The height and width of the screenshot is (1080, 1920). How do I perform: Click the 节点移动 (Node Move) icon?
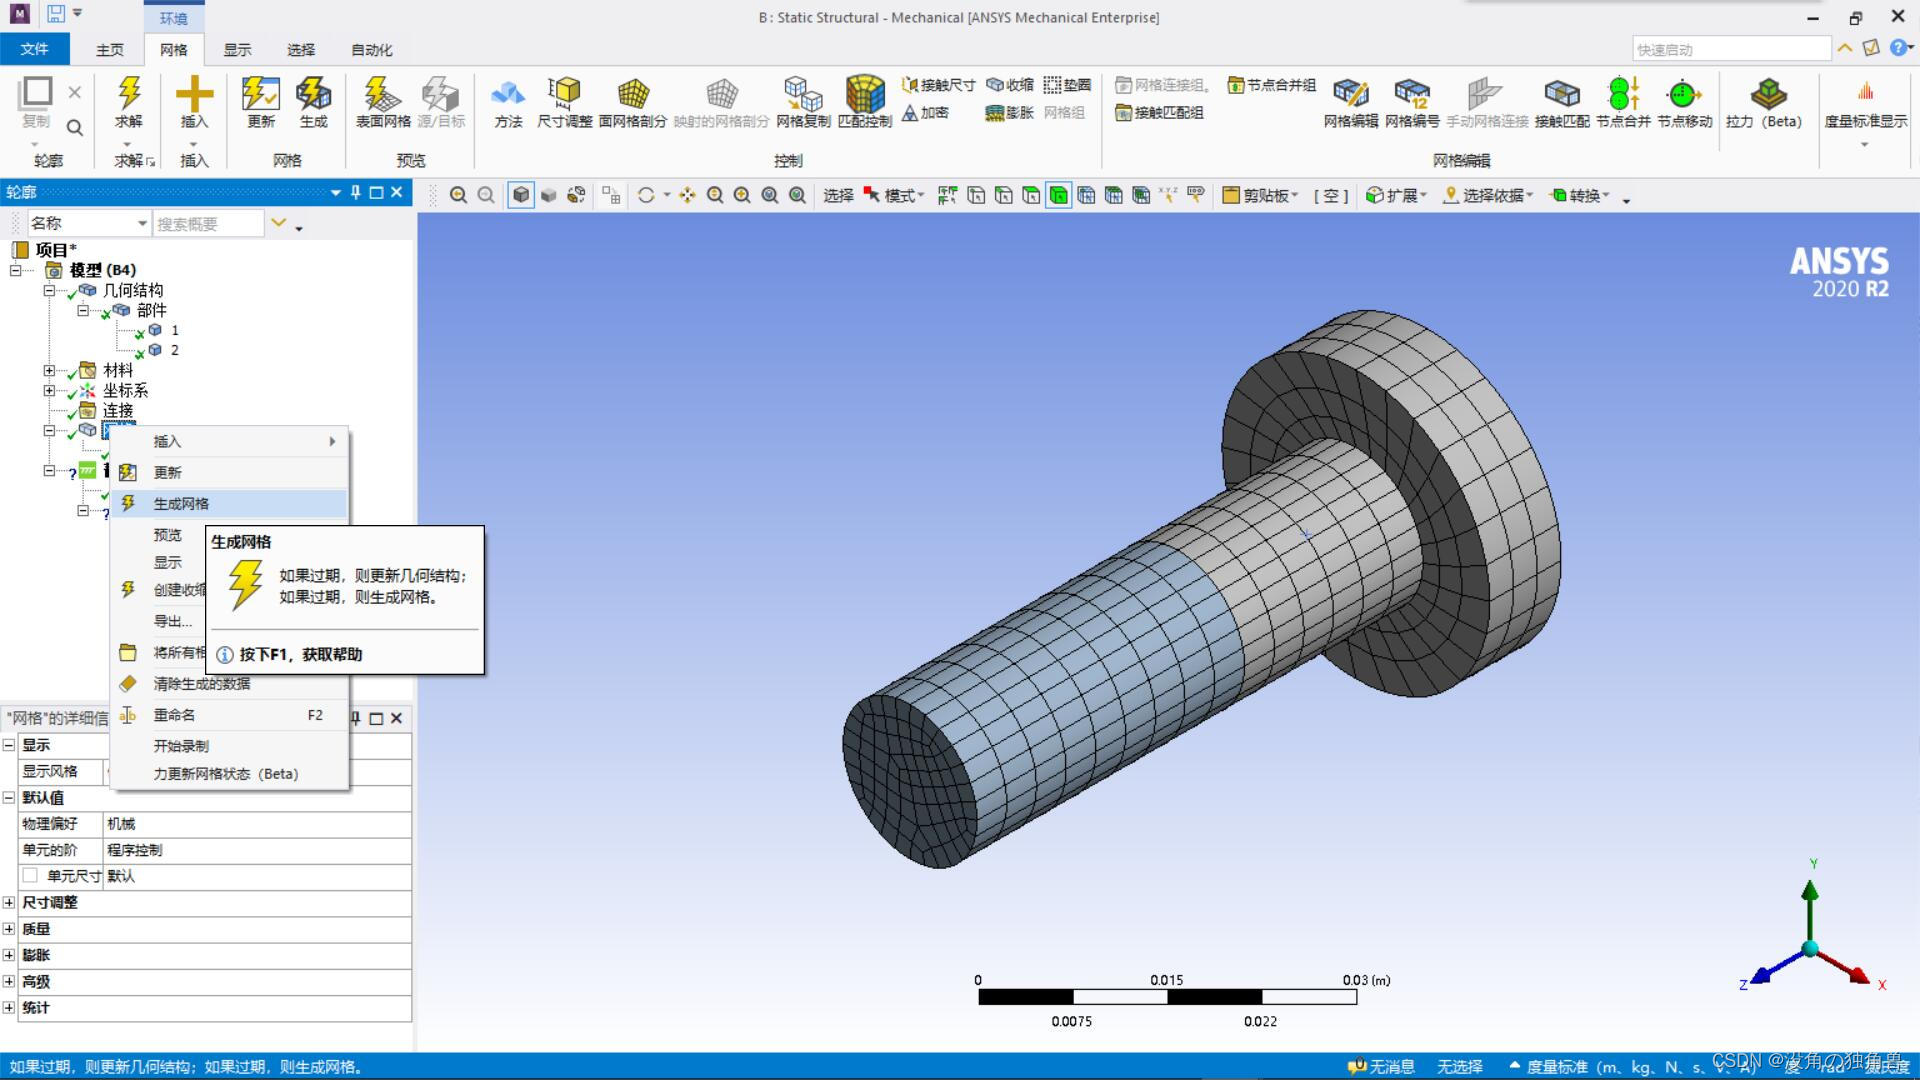click(x=1684, y=95)
